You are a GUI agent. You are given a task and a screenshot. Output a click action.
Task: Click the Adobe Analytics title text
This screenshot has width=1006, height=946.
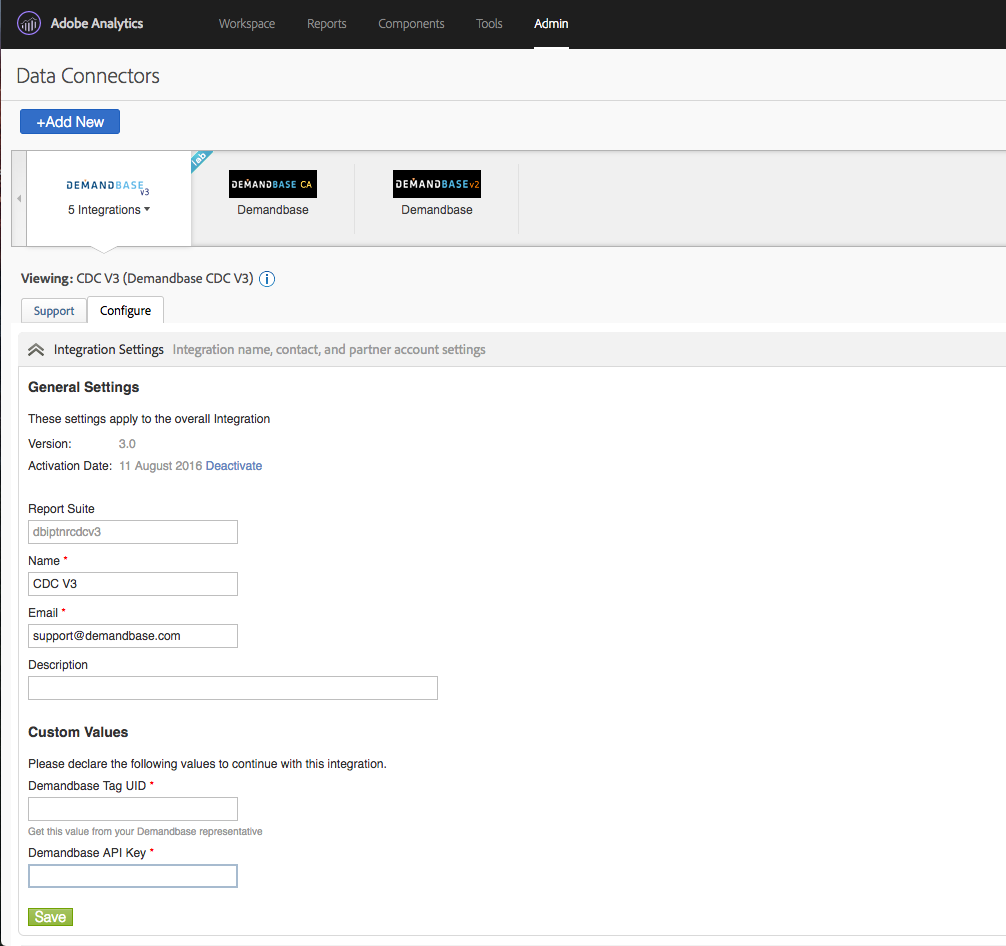[x=97, y=24]
